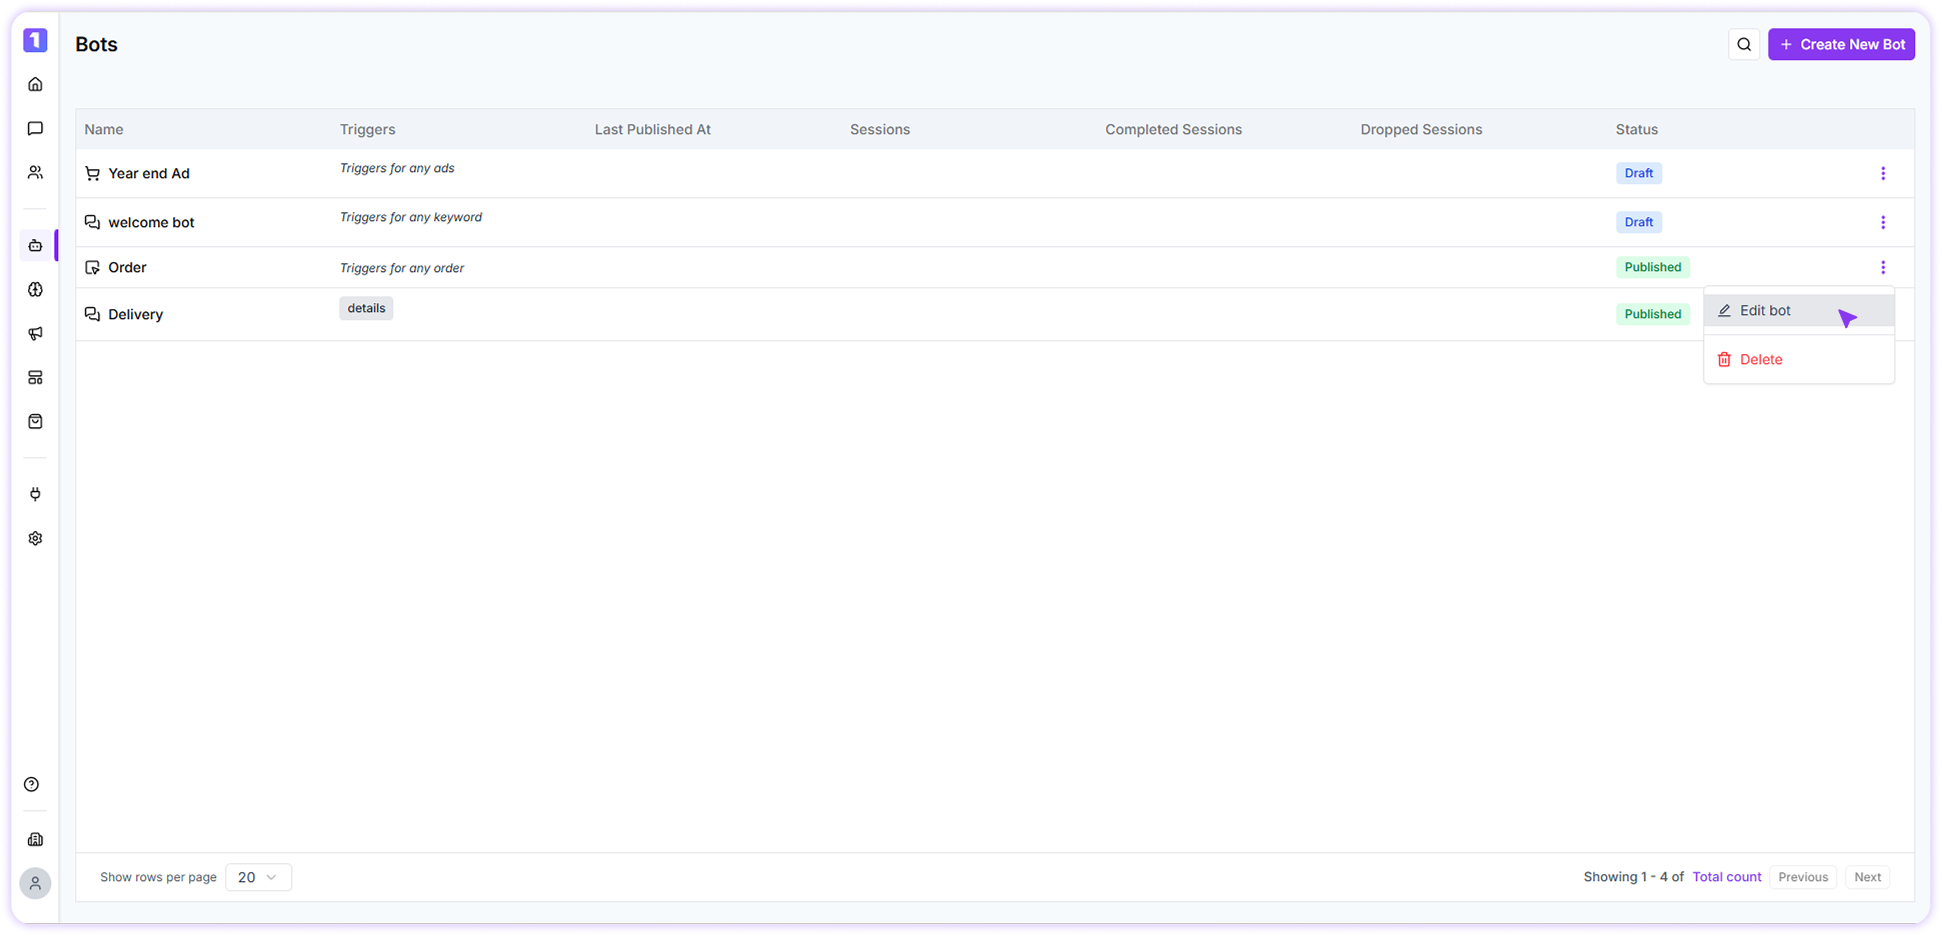Open the three-dot menu for Year end Ad
Screen dimensions: 1942x936
[1883, 173]
